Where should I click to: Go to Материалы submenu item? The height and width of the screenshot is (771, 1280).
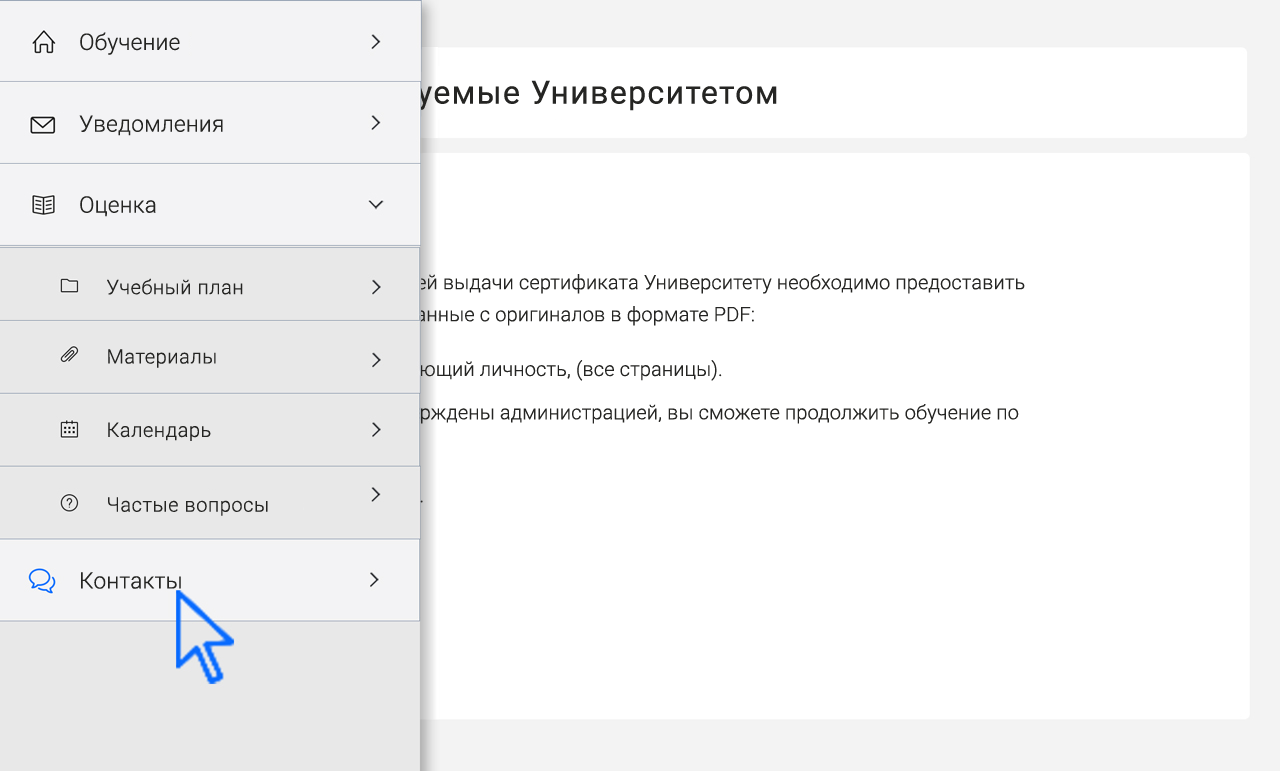pyautogui.click(x=210, y=357)
